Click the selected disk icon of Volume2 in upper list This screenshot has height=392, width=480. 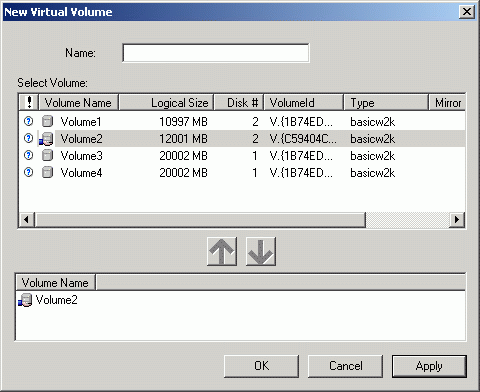point(46,139)
